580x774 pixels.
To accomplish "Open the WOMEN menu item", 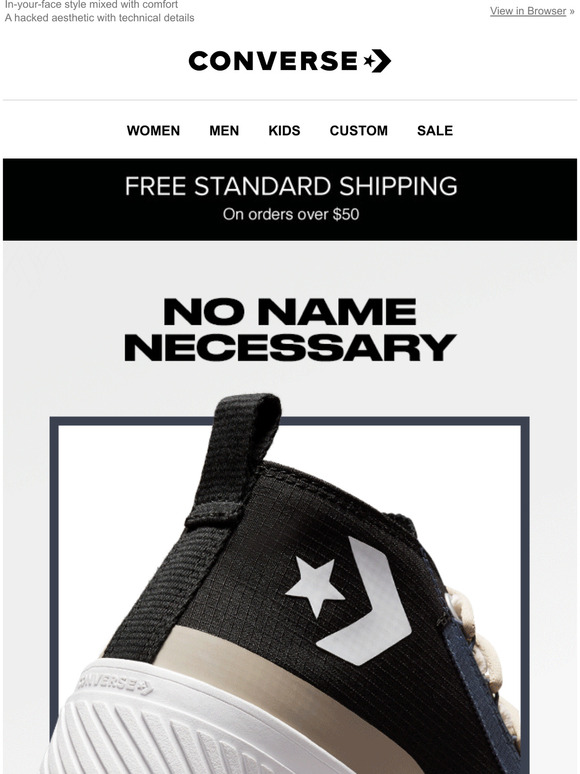I will (x=153, y=130).
